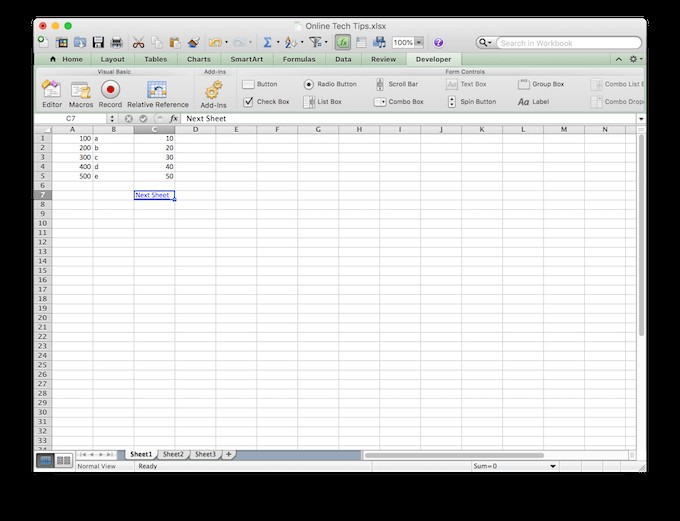Open the Name Box C7 stepper
Image resolution: width=680 pixels, height=521 pixels.
click(112, 118)
